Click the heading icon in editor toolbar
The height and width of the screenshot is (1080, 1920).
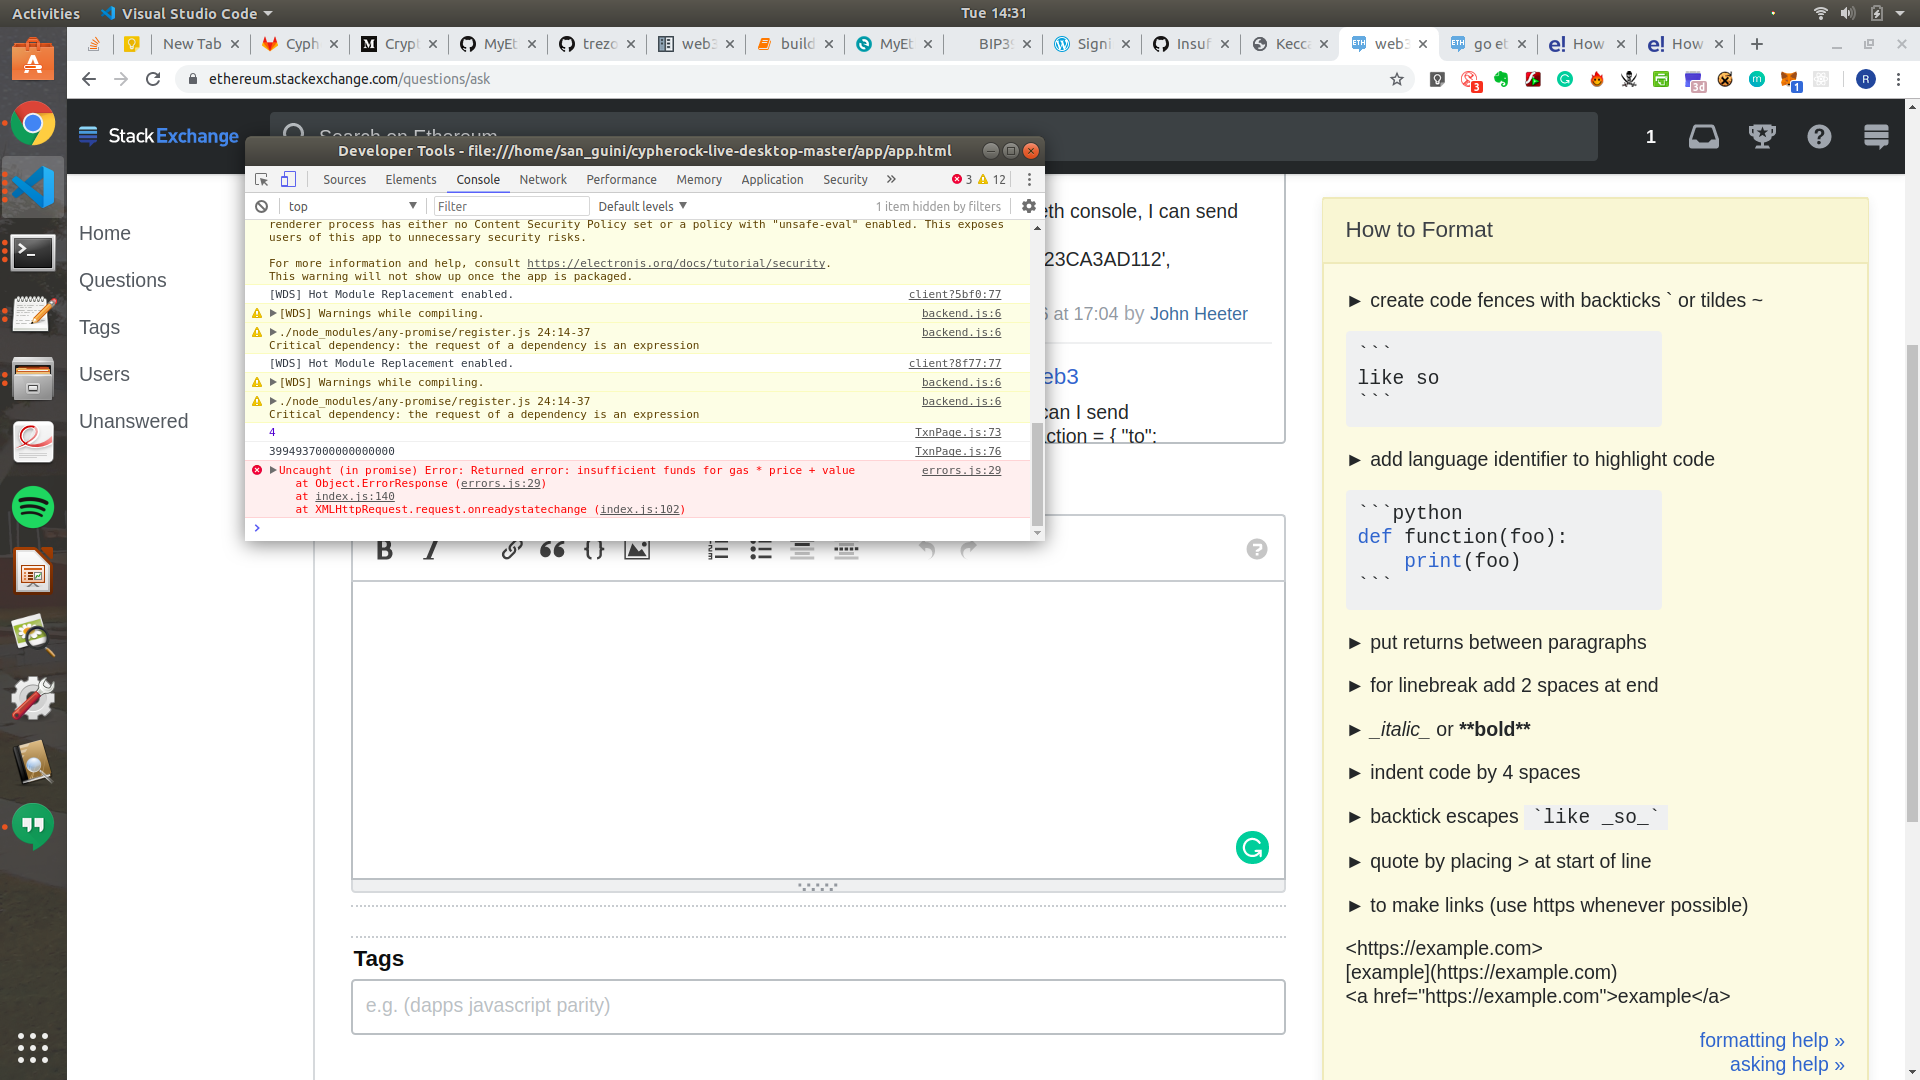tap(802, 550)
